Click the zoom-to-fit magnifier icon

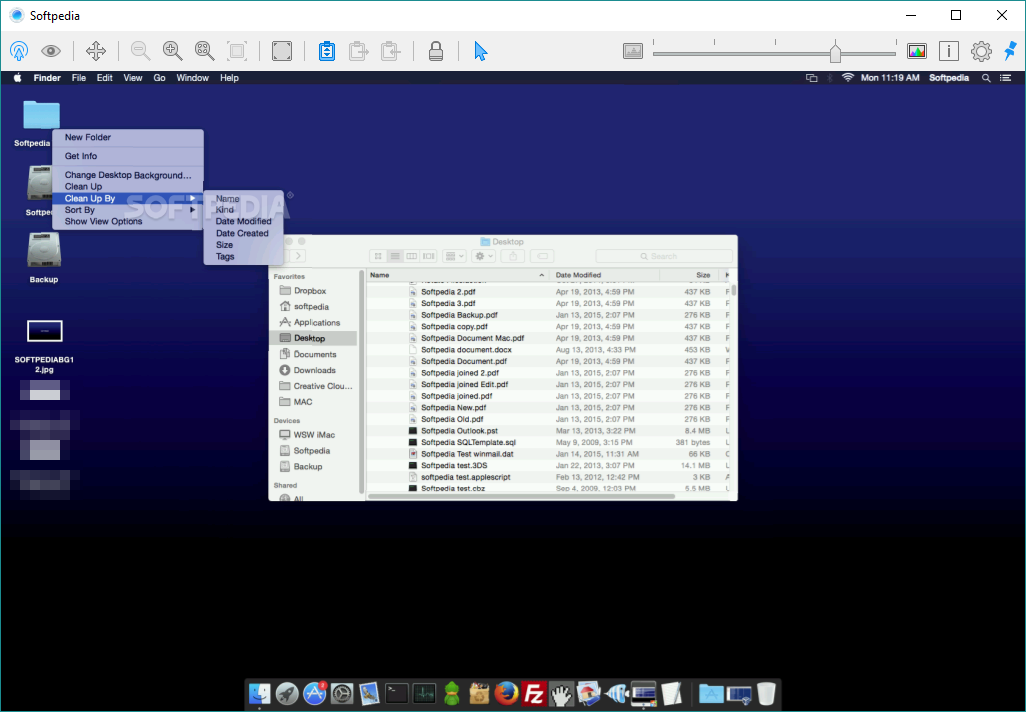pos(205,50)
